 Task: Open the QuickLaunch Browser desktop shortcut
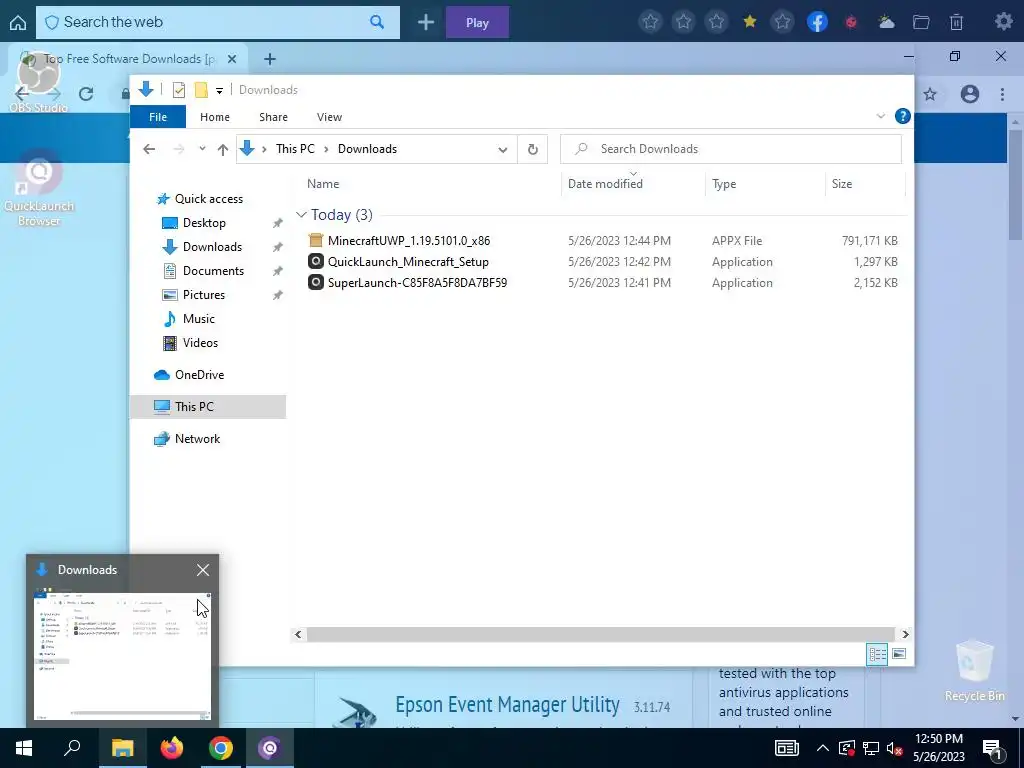[x=39, y=189]
